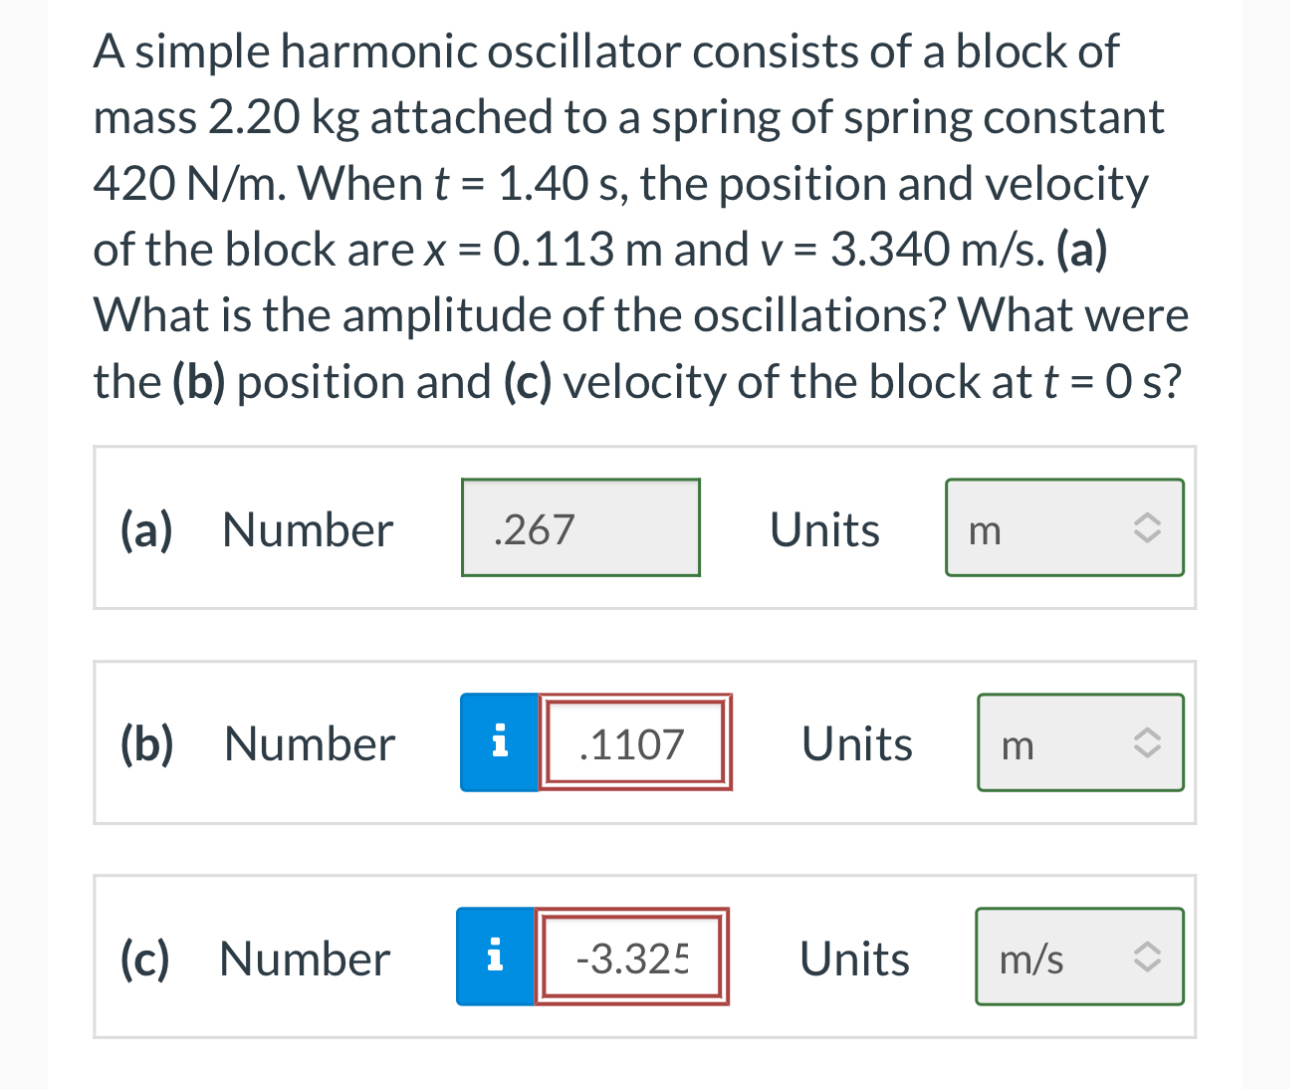Select the answer field containing .267
Viewport: 1290px width, 1089px height.
click(x=580, y=527)
